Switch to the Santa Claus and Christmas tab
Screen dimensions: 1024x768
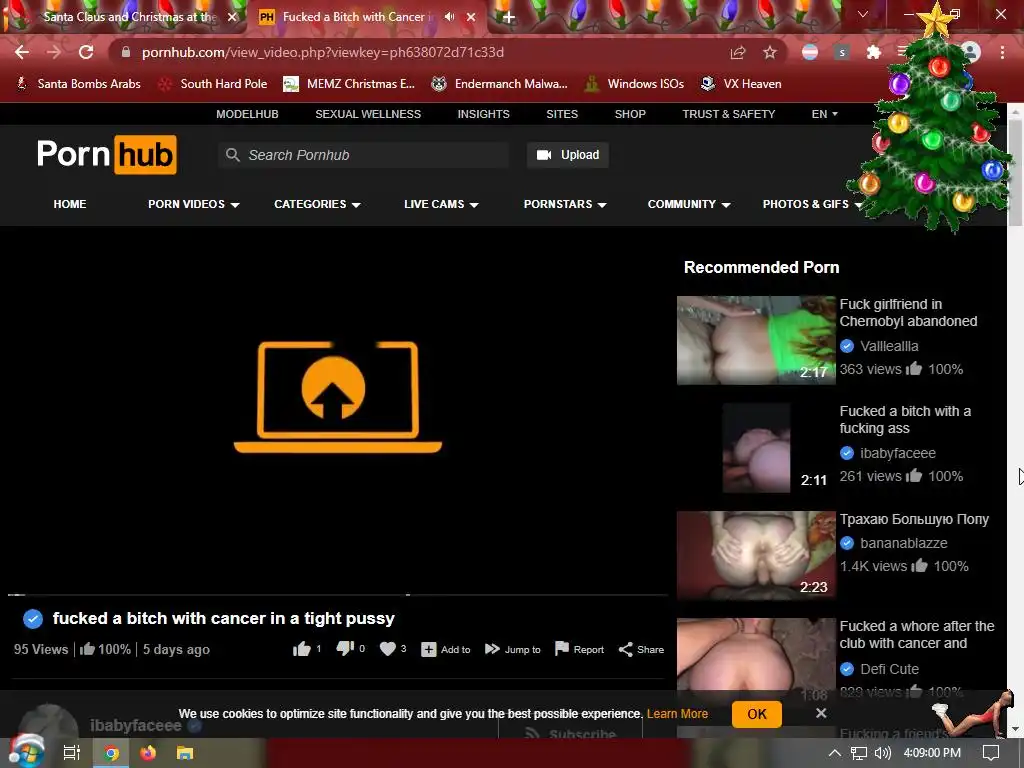(x=129, y=17)
